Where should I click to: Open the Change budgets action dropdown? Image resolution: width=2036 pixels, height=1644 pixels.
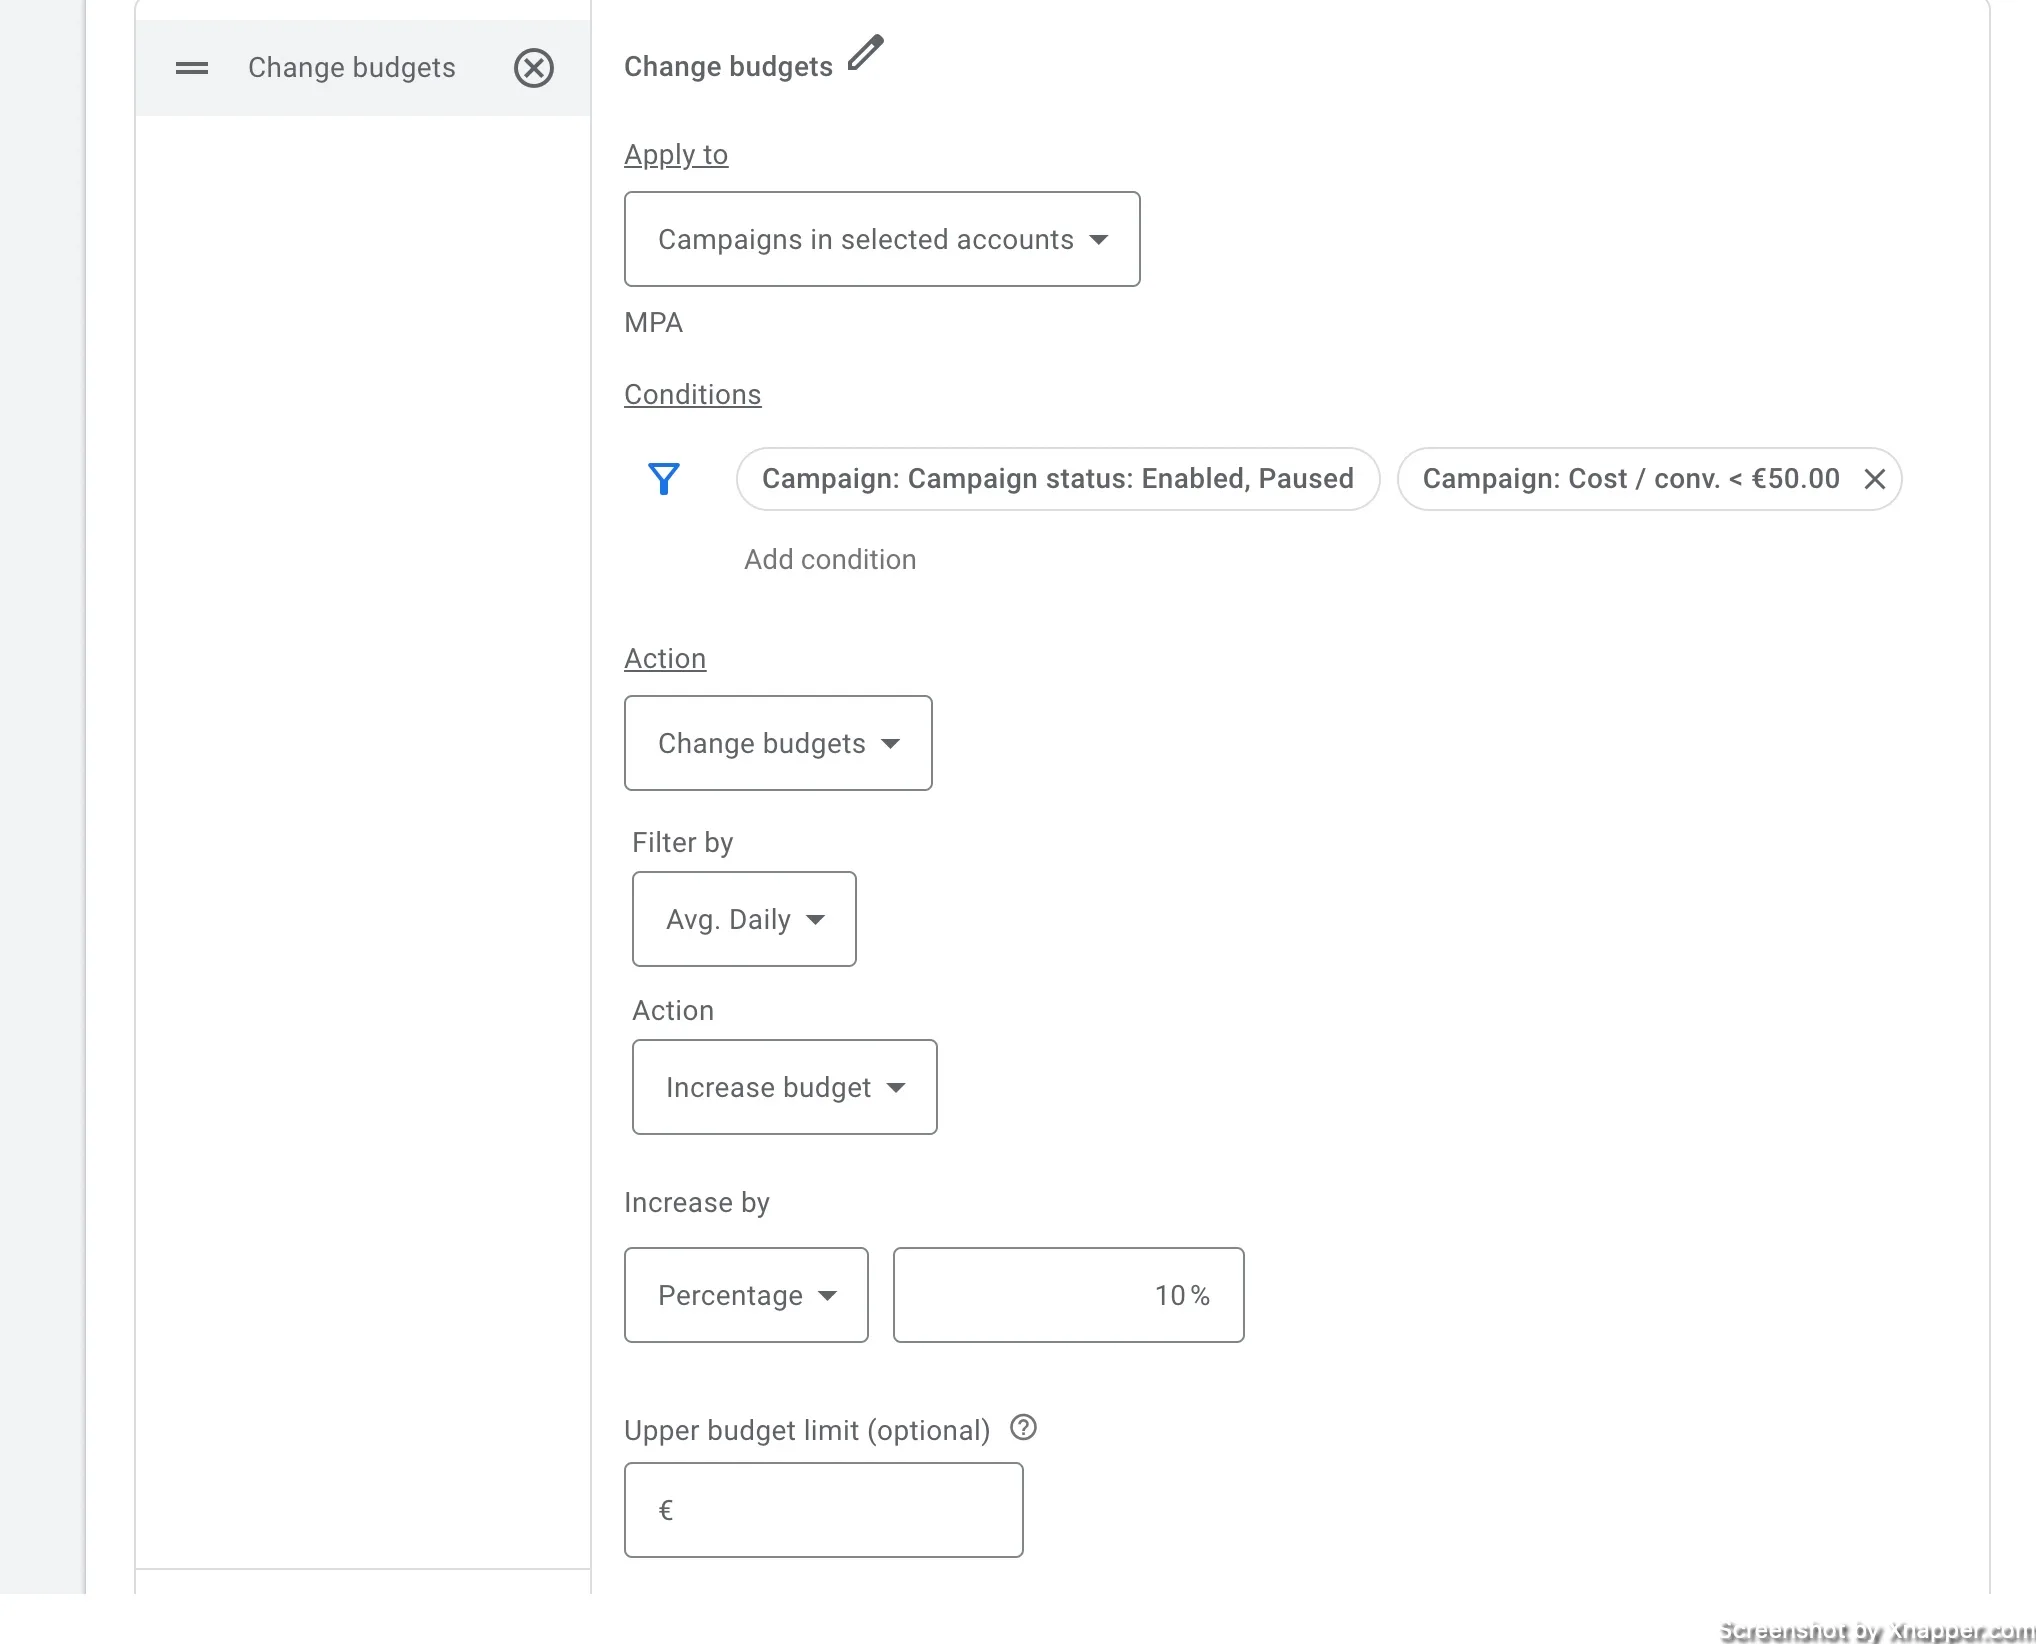[778, 743]
